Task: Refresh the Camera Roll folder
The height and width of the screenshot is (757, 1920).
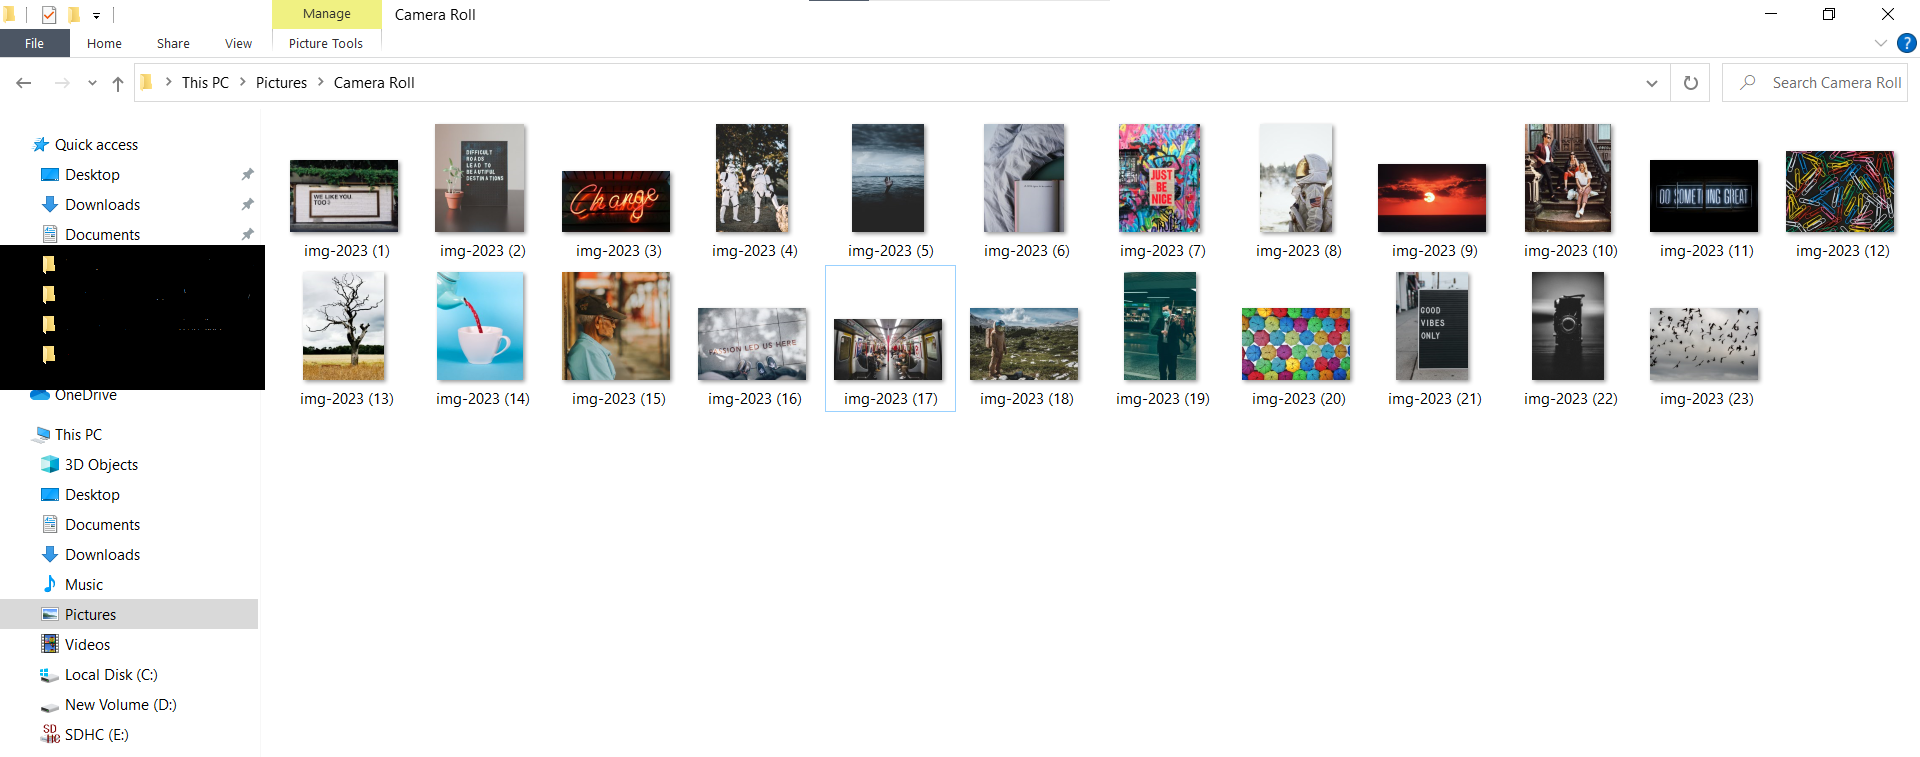Action: [1690, 83]
